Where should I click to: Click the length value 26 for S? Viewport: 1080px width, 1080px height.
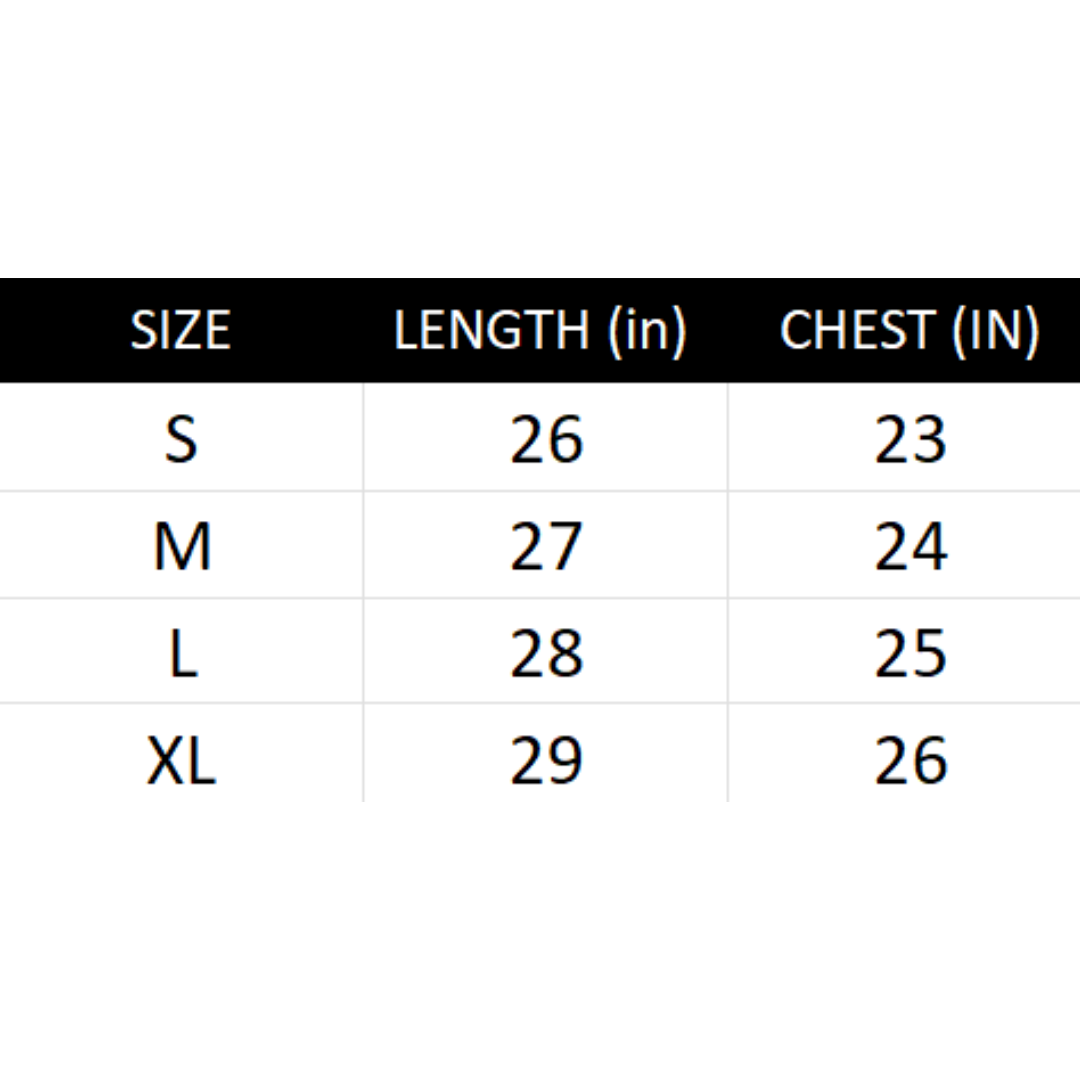(x=546, y=439)
